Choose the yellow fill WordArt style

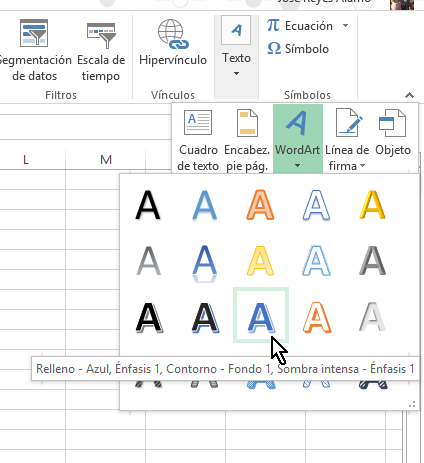point(260,261)
